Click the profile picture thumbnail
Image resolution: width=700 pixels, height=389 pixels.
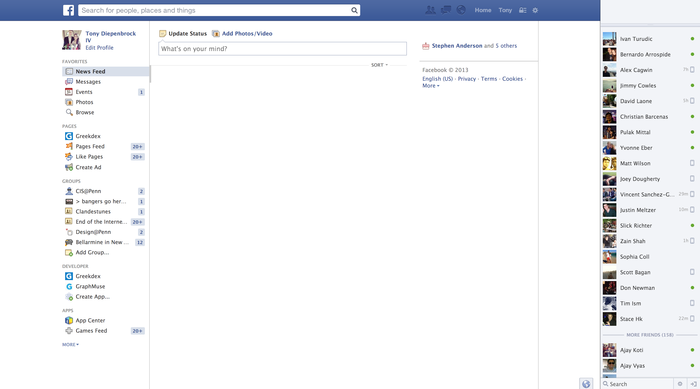[x=72, y=40]
